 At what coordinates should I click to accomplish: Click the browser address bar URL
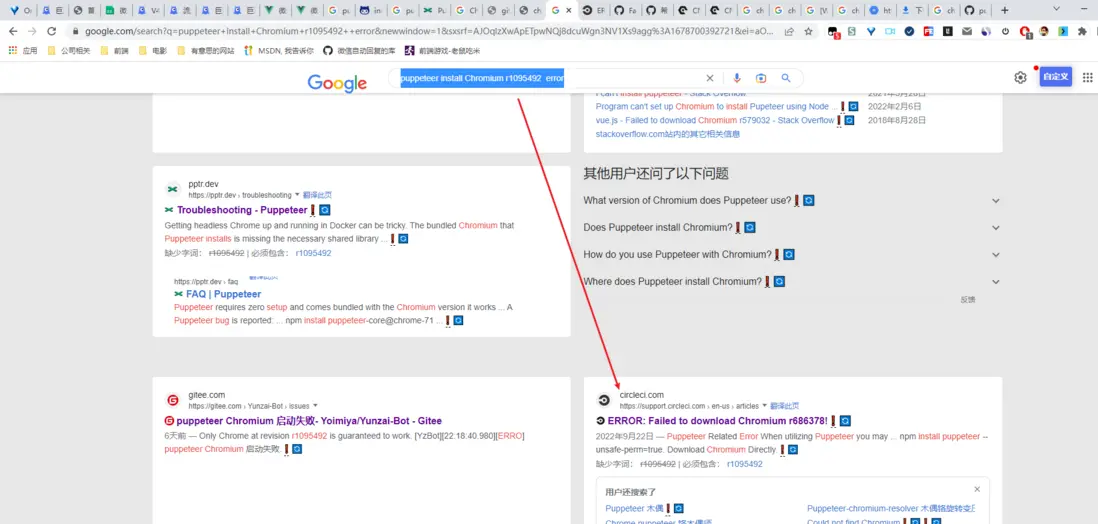pos(430,32)
